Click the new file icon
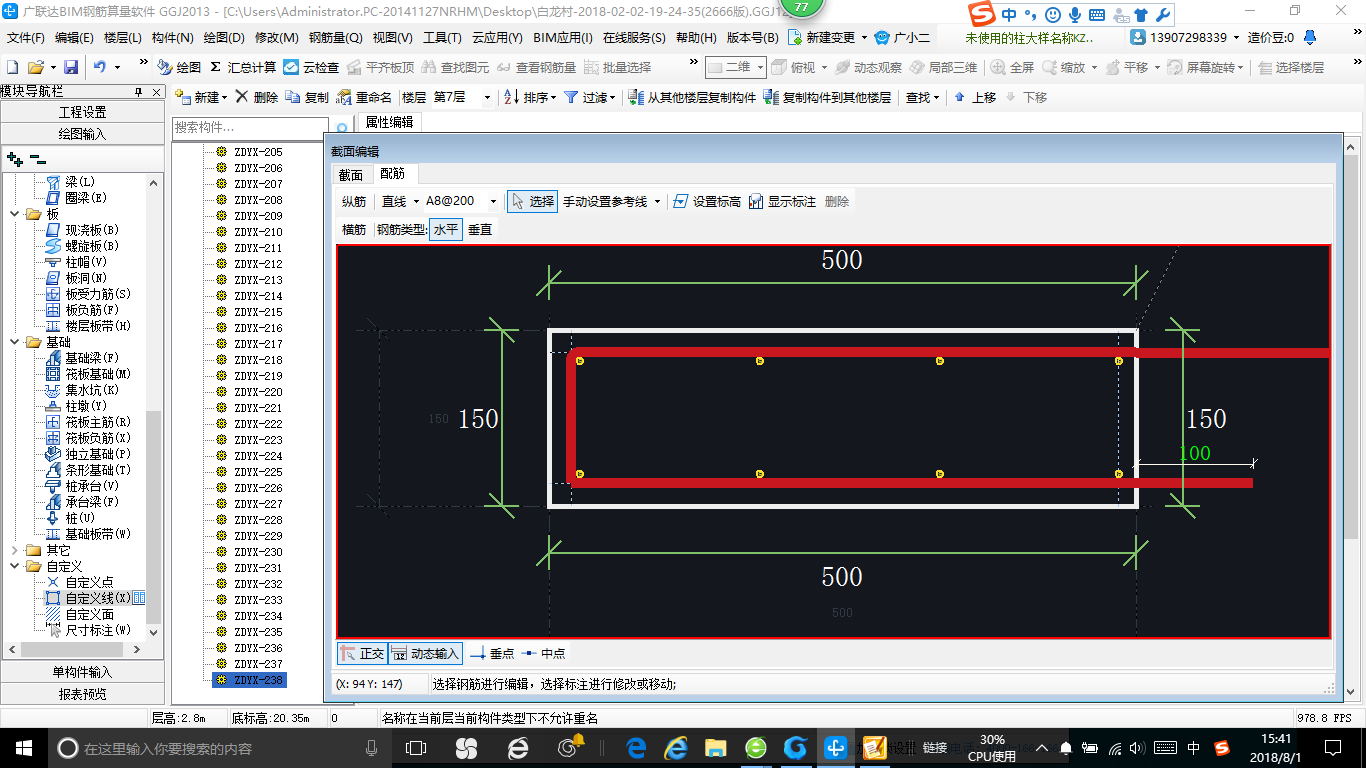 click(12, 67)
